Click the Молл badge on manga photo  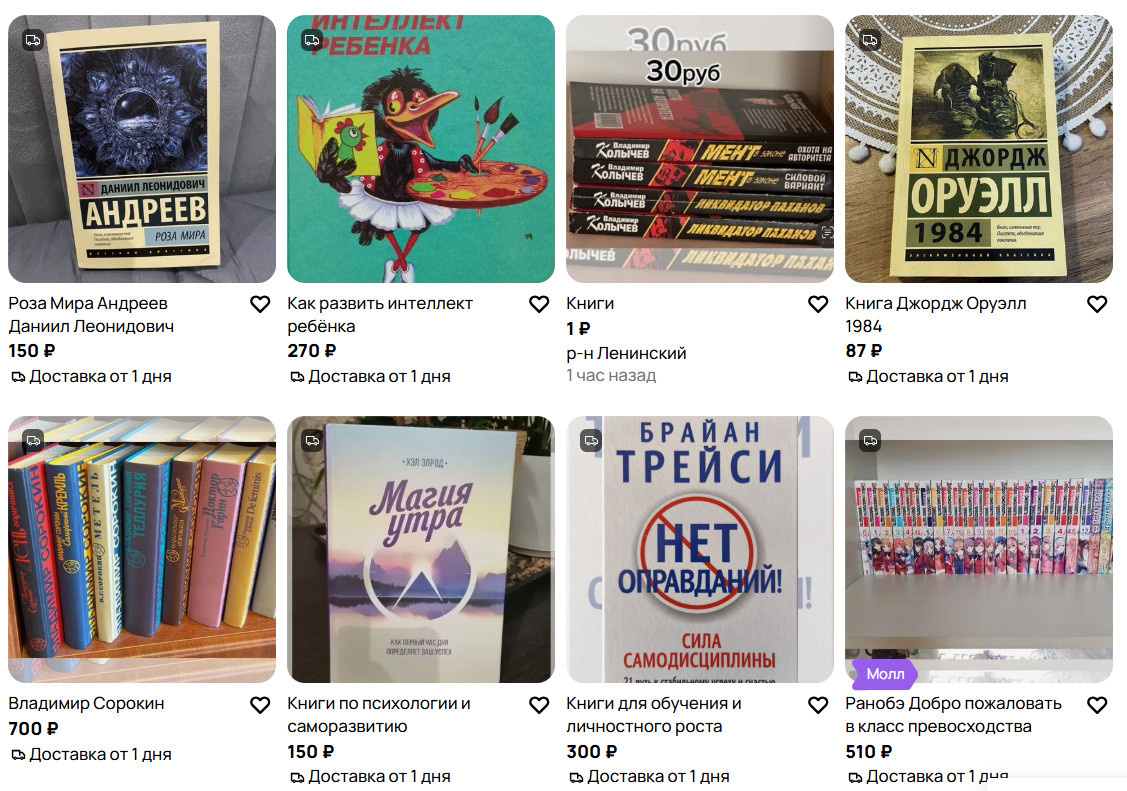point(885,674)
